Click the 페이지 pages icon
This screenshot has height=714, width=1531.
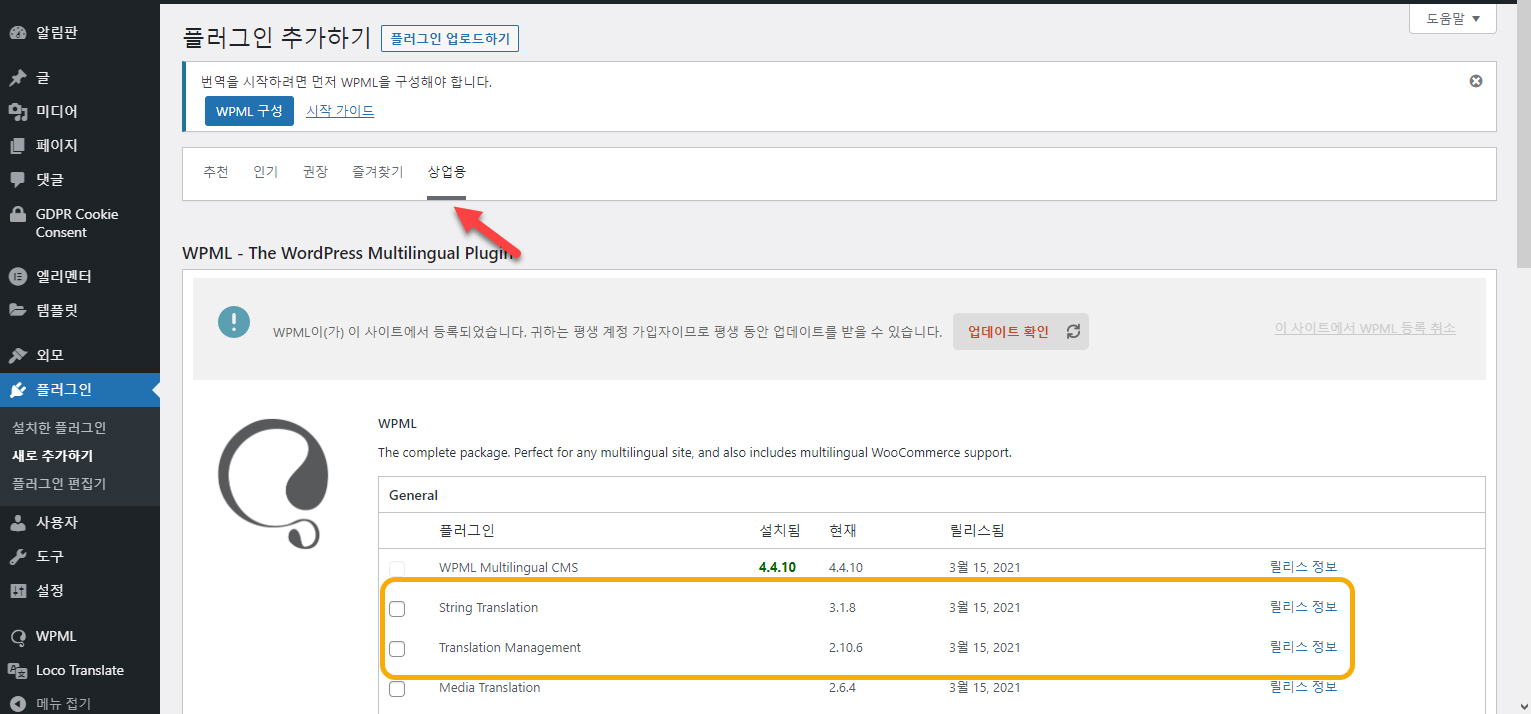pyautogui.click(x=17, y=146)
